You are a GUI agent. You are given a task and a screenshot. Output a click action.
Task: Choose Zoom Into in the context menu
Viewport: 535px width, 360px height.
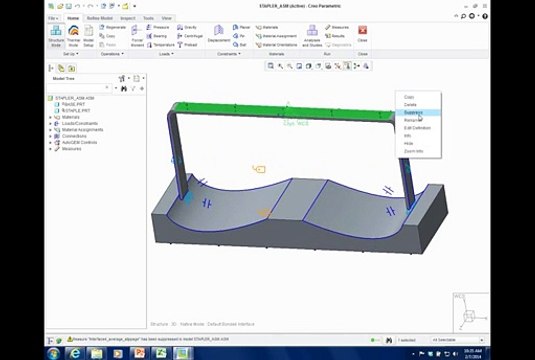click(x=418, y=151)
